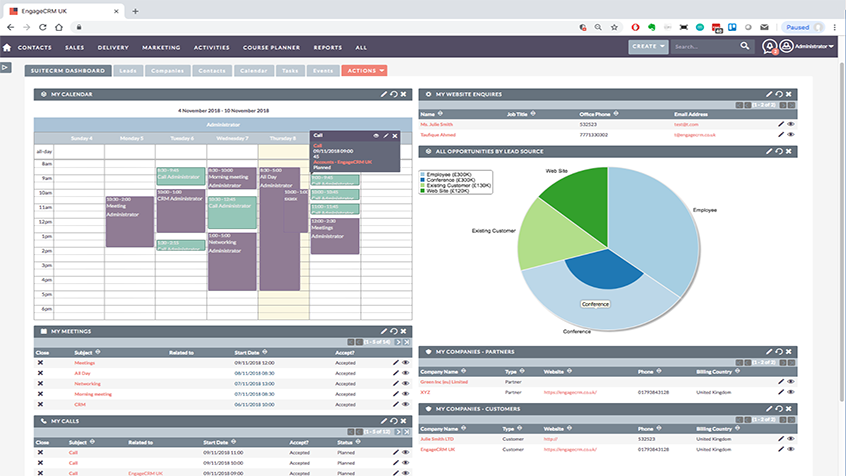Click the search input field in the top bar

[705, 47]
